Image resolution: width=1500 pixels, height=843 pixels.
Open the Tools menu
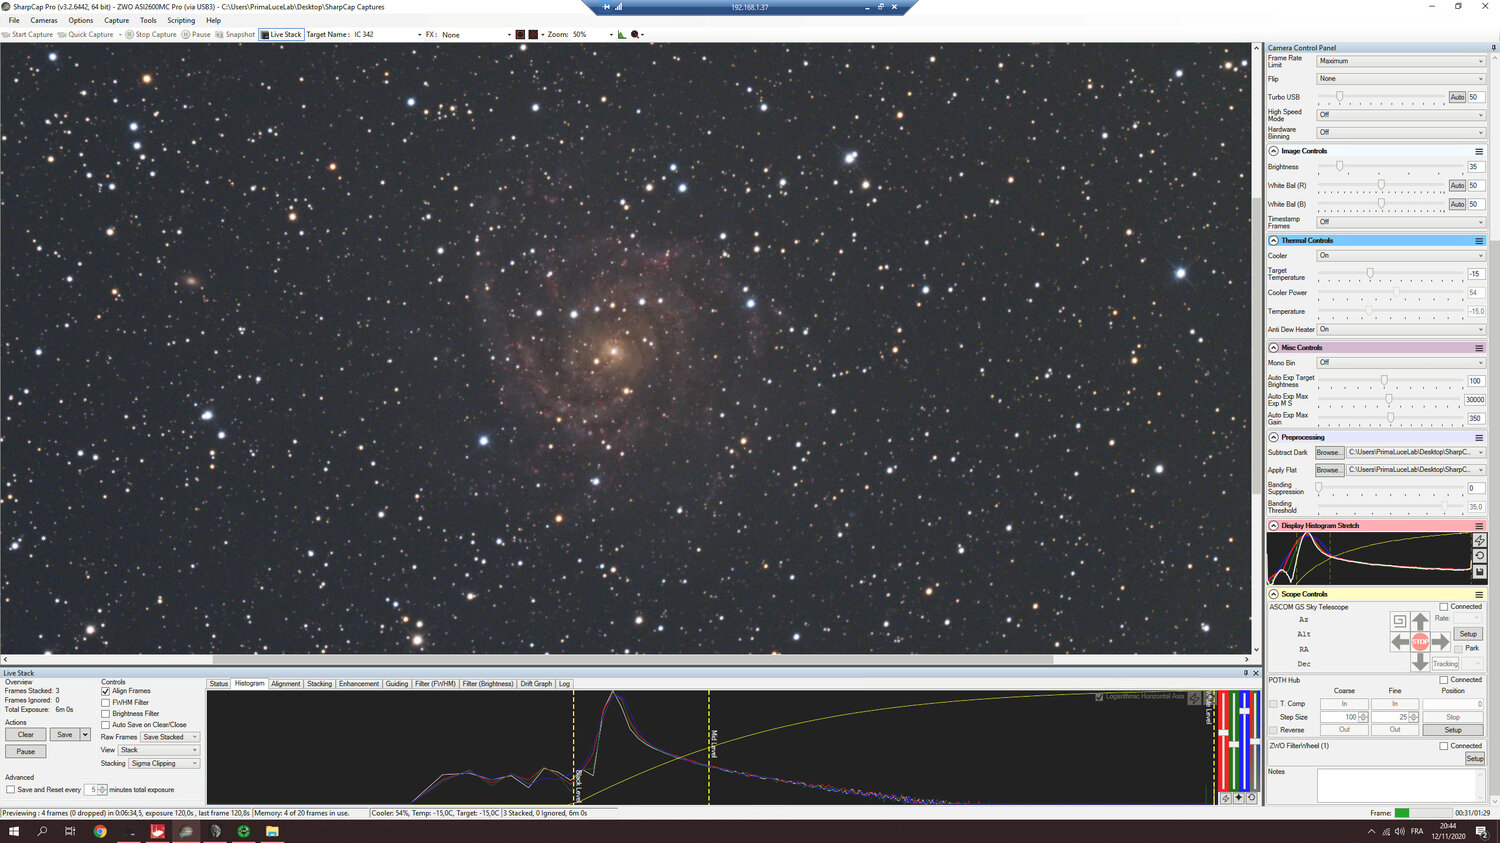pos(148,20)
